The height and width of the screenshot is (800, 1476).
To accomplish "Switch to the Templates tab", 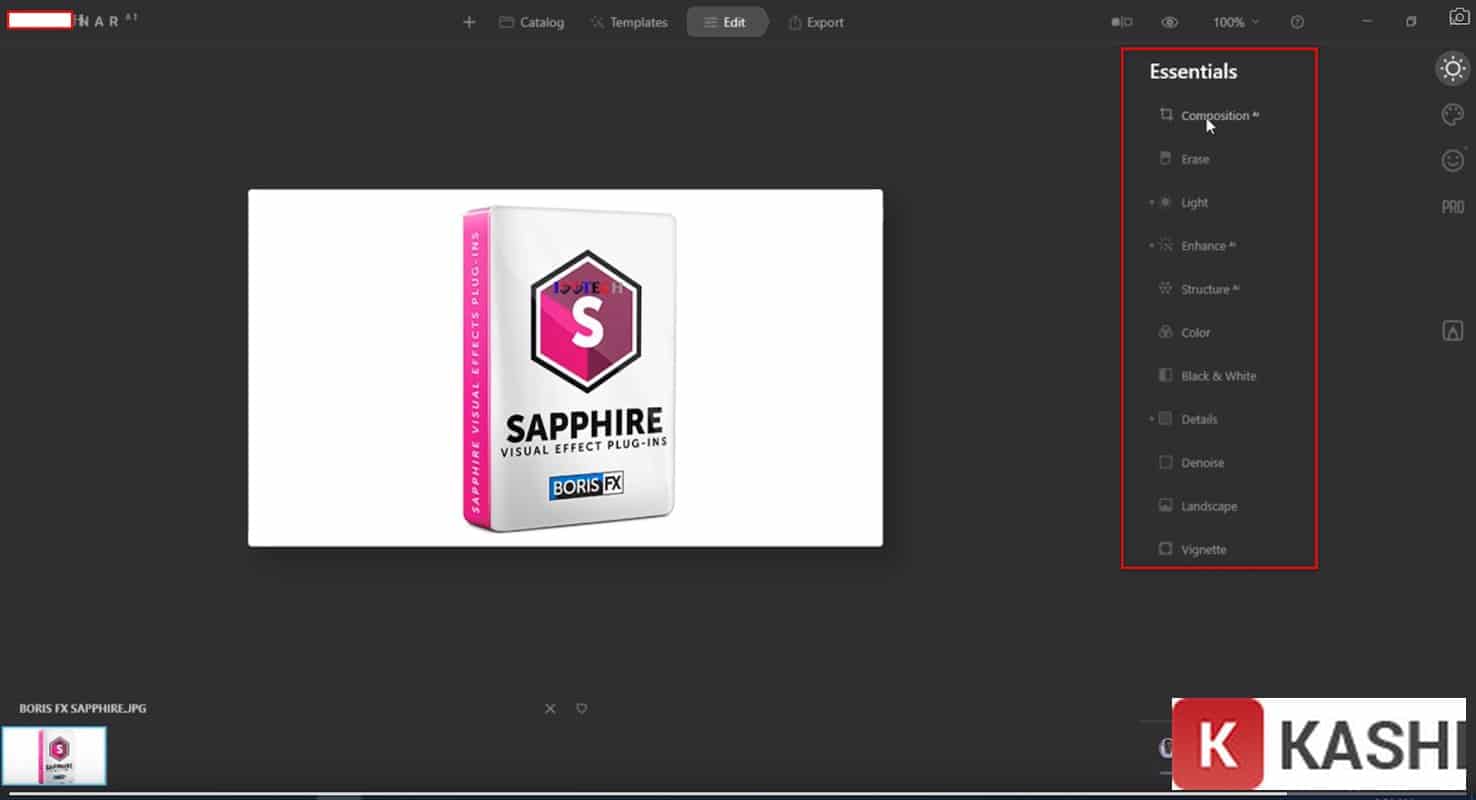I will click(x=629, y=22).
